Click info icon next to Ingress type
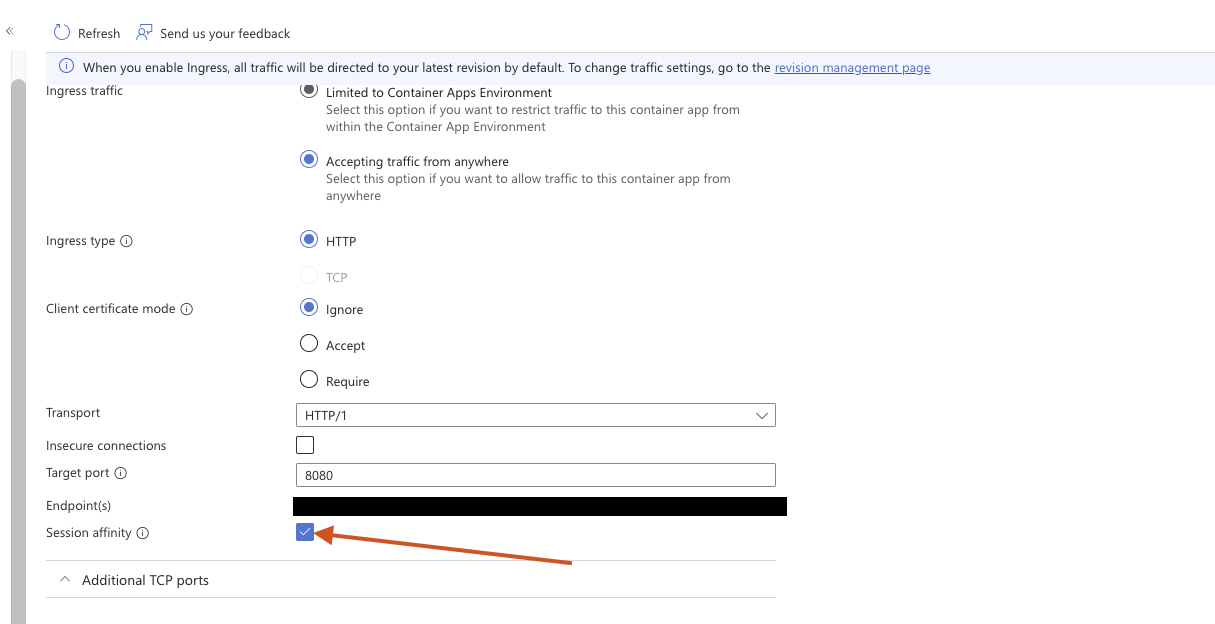Screen dimensions: 1215x624 click(126, 242)
